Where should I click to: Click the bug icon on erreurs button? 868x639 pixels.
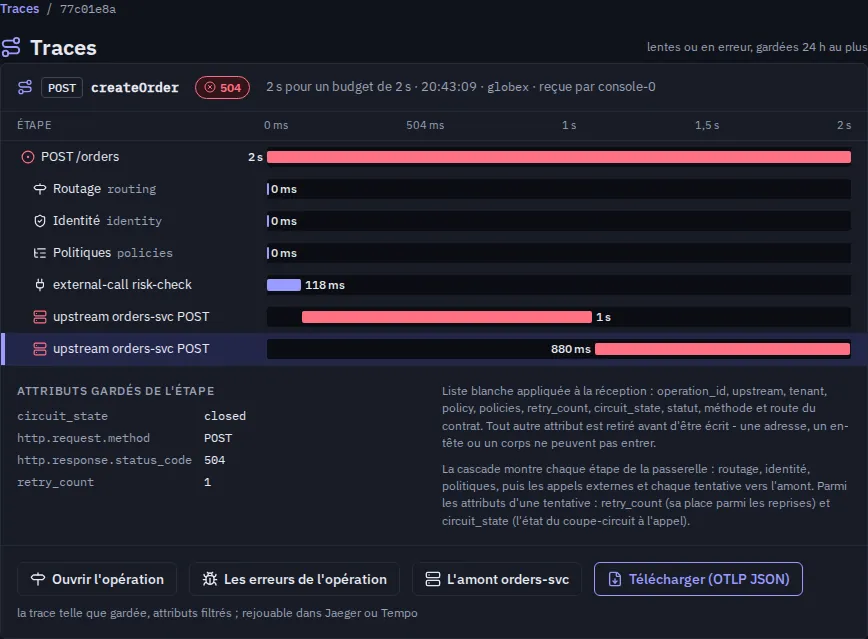(210, 579)
